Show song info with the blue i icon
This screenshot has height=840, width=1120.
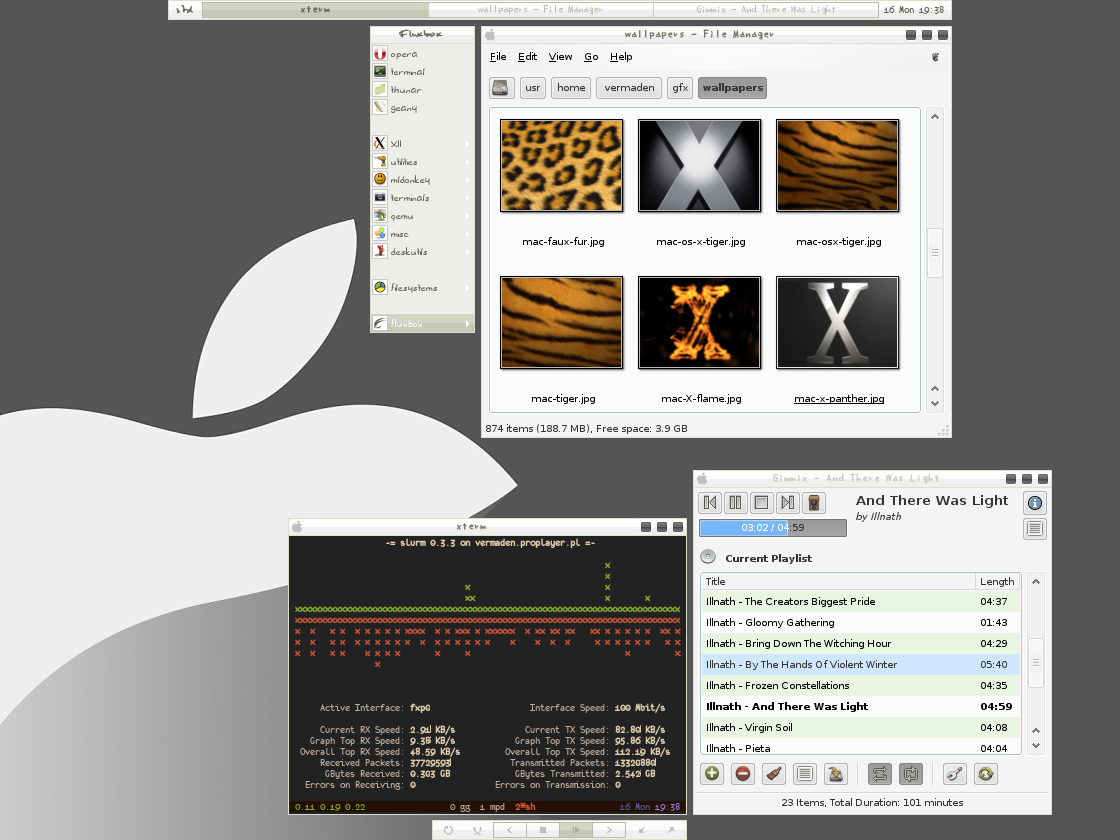pos(1034,503)
